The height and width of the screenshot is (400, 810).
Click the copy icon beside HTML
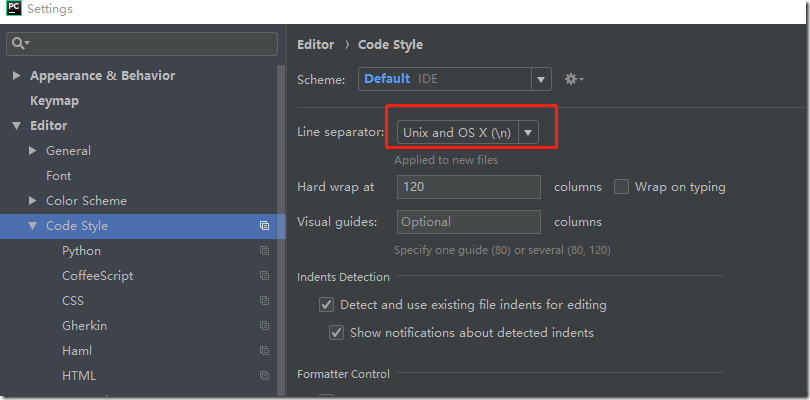[x=264, y=376]
